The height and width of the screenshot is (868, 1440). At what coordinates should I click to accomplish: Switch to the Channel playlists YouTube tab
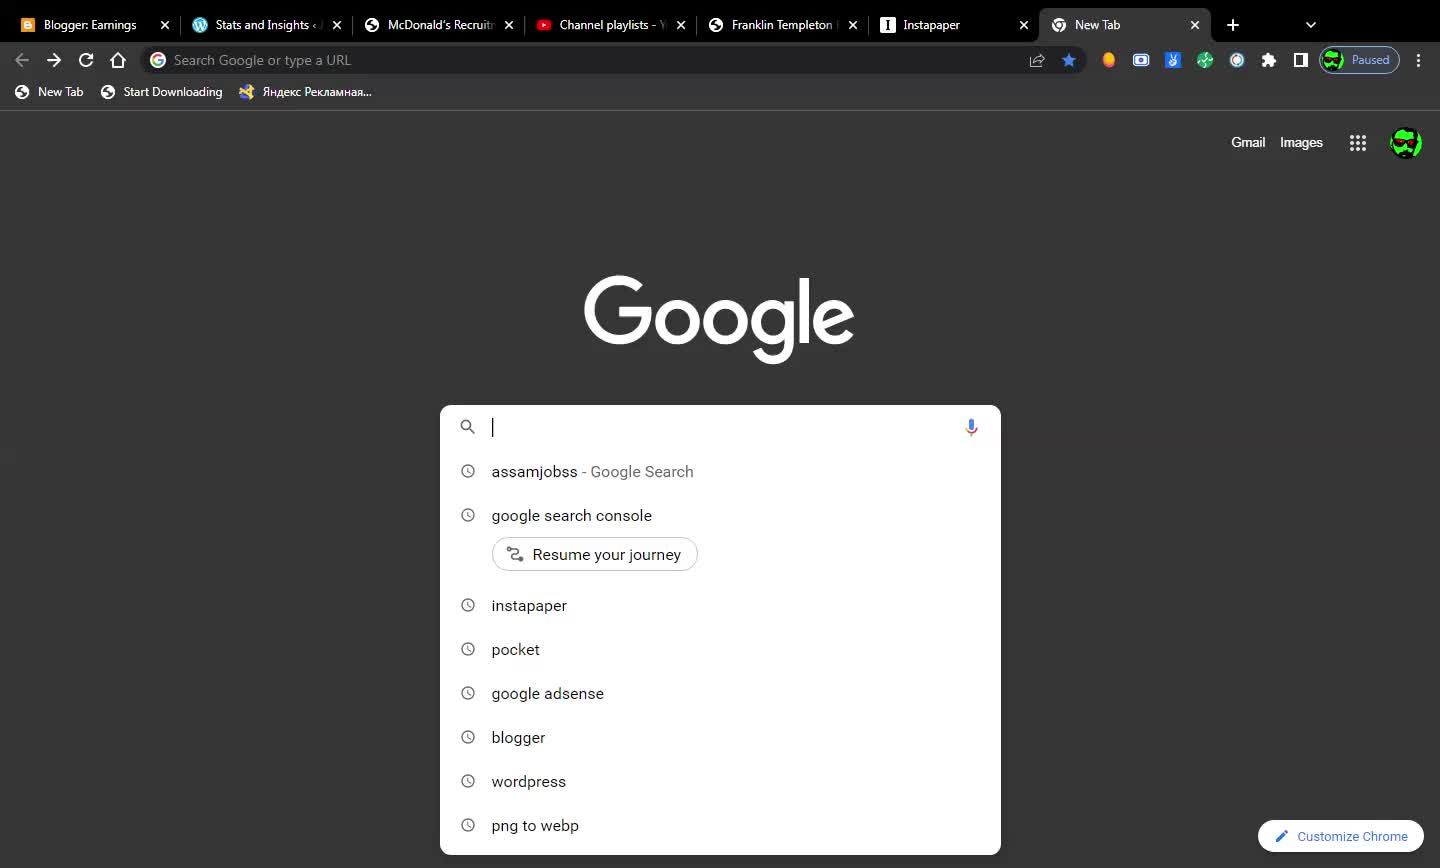[612, 25]
